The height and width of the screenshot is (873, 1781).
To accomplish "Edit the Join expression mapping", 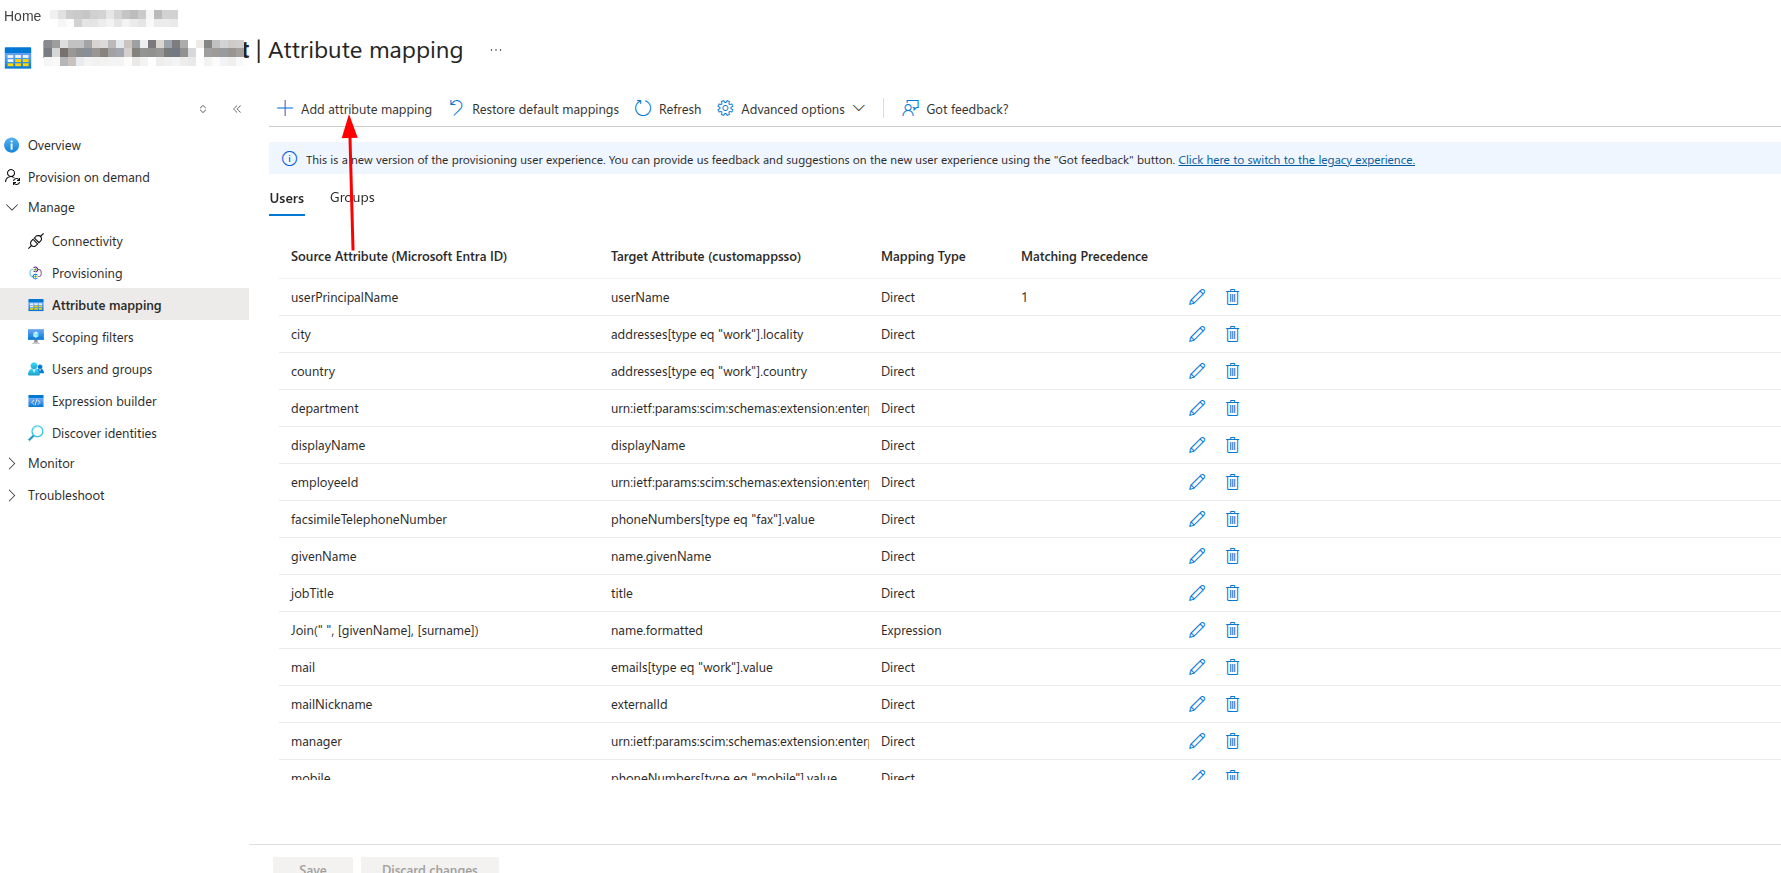I will [x=1197, y=630].
